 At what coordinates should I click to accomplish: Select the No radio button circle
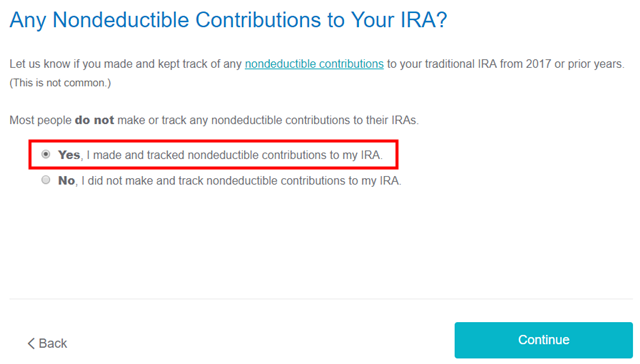46,180
